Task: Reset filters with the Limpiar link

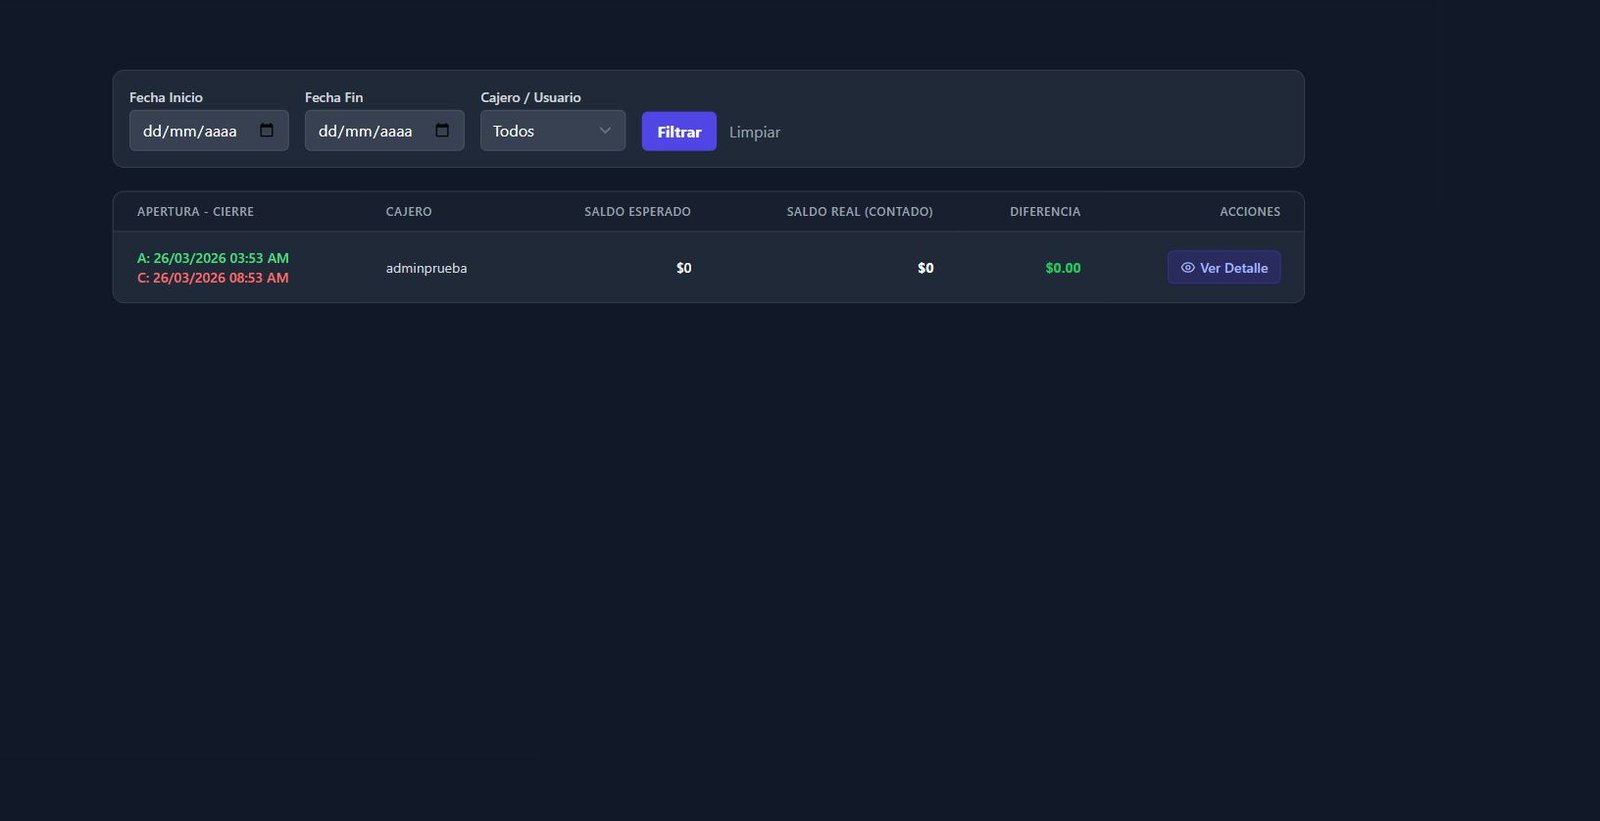Action: (755, 132)
